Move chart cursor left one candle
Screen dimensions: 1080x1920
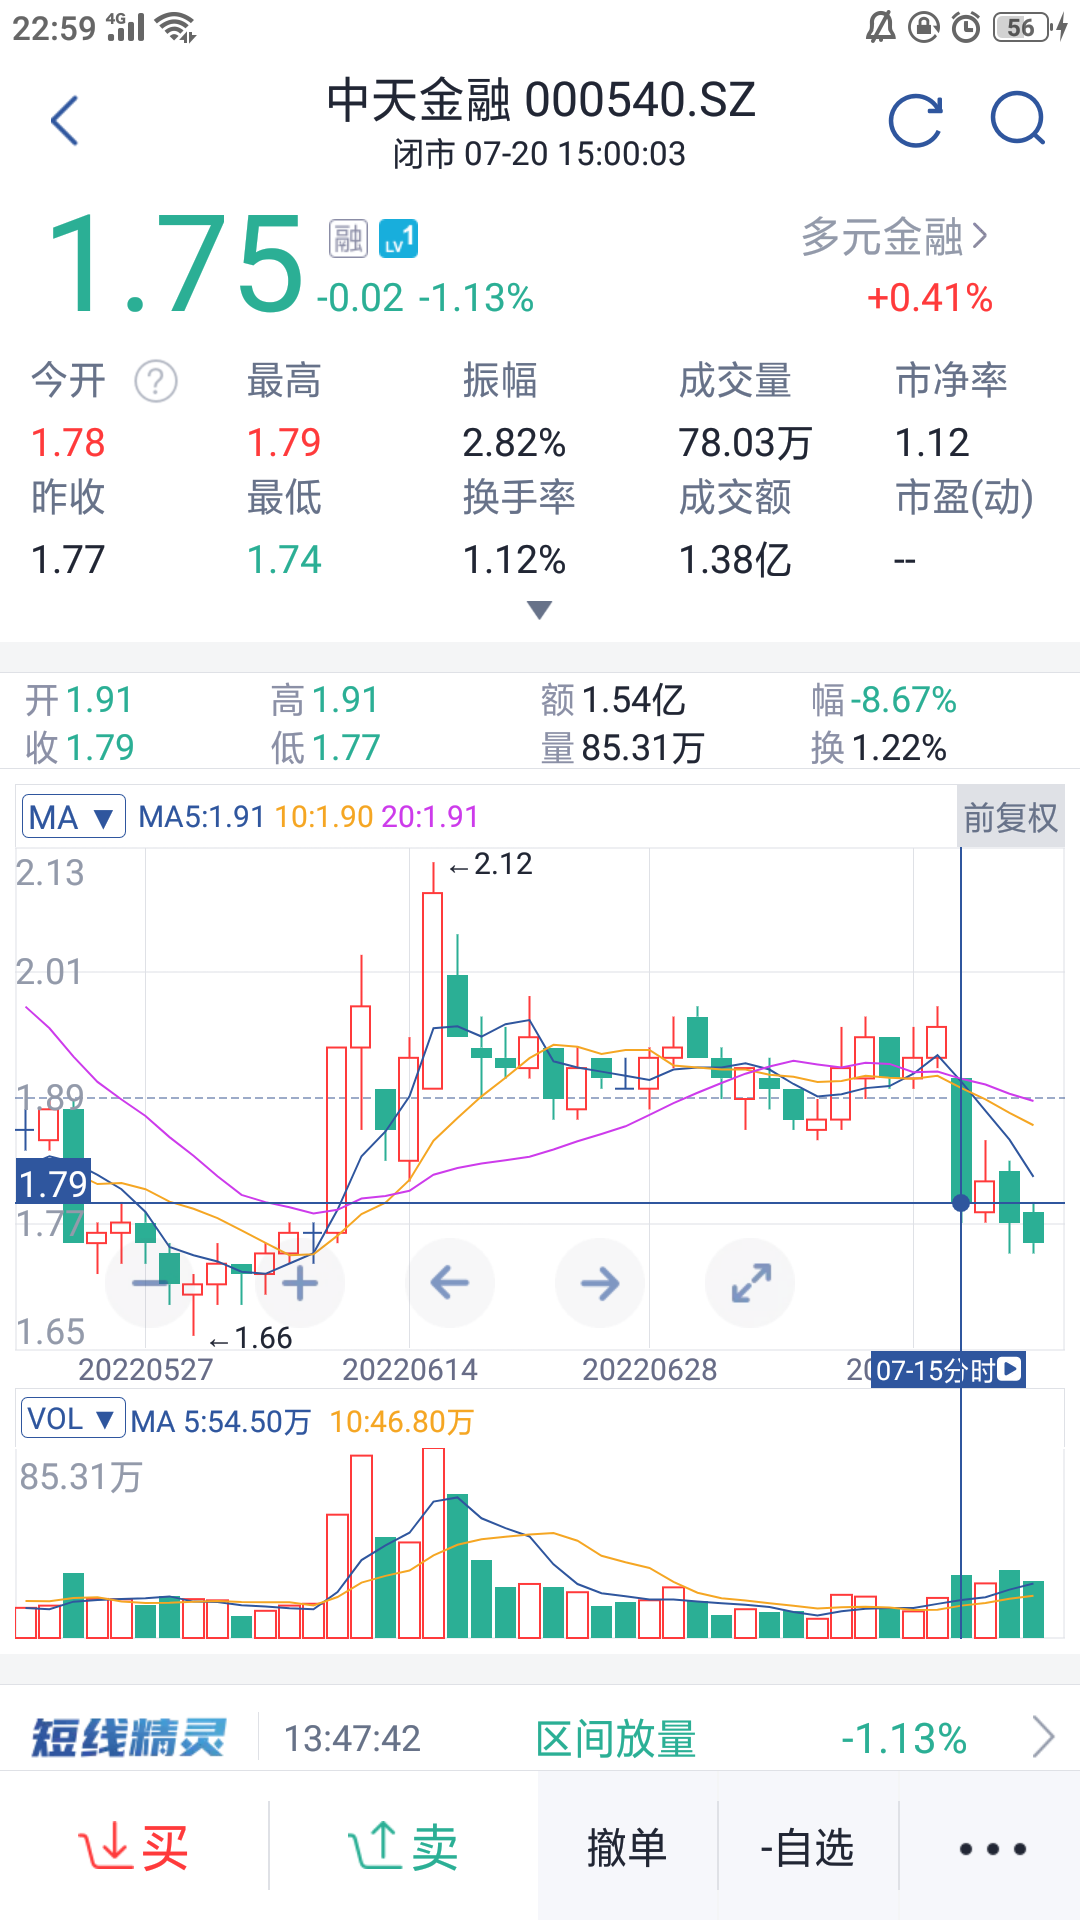[x=450, y=1283]
